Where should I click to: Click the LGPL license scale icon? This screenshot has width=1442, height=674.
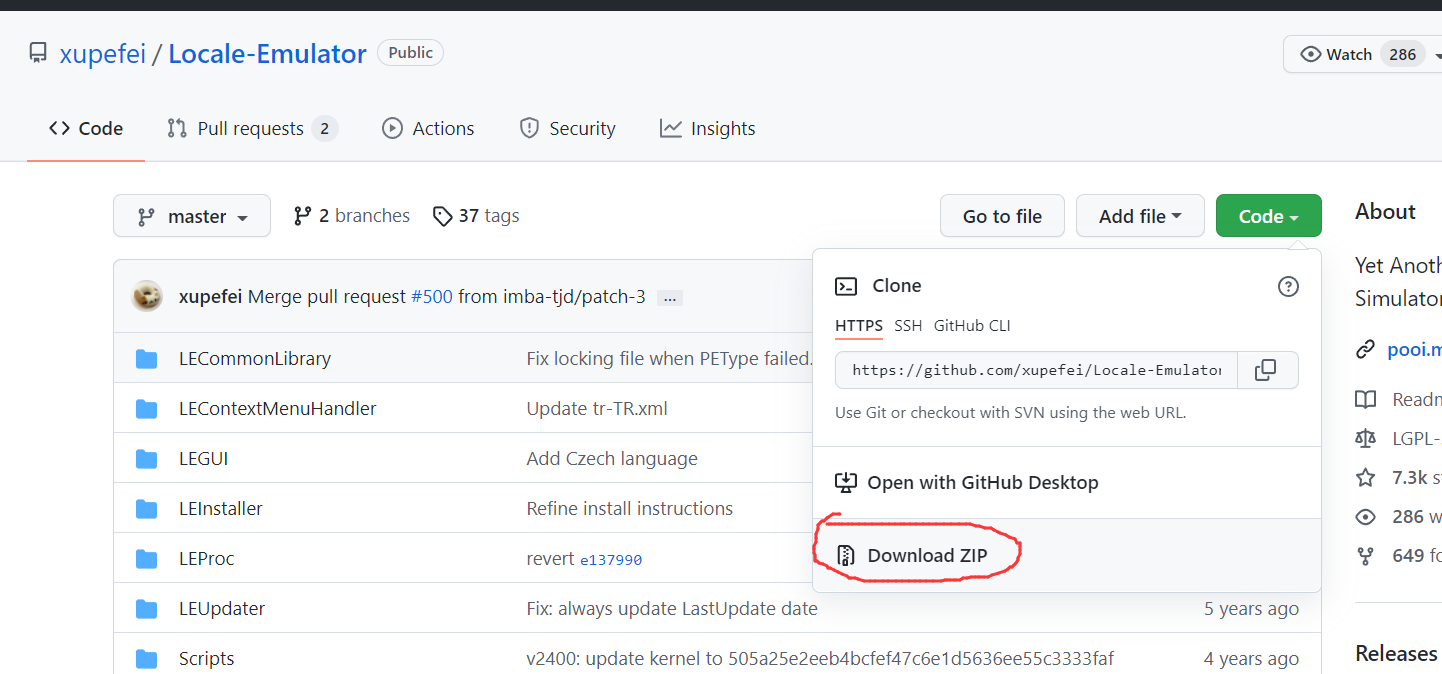tap(1366, 438)
